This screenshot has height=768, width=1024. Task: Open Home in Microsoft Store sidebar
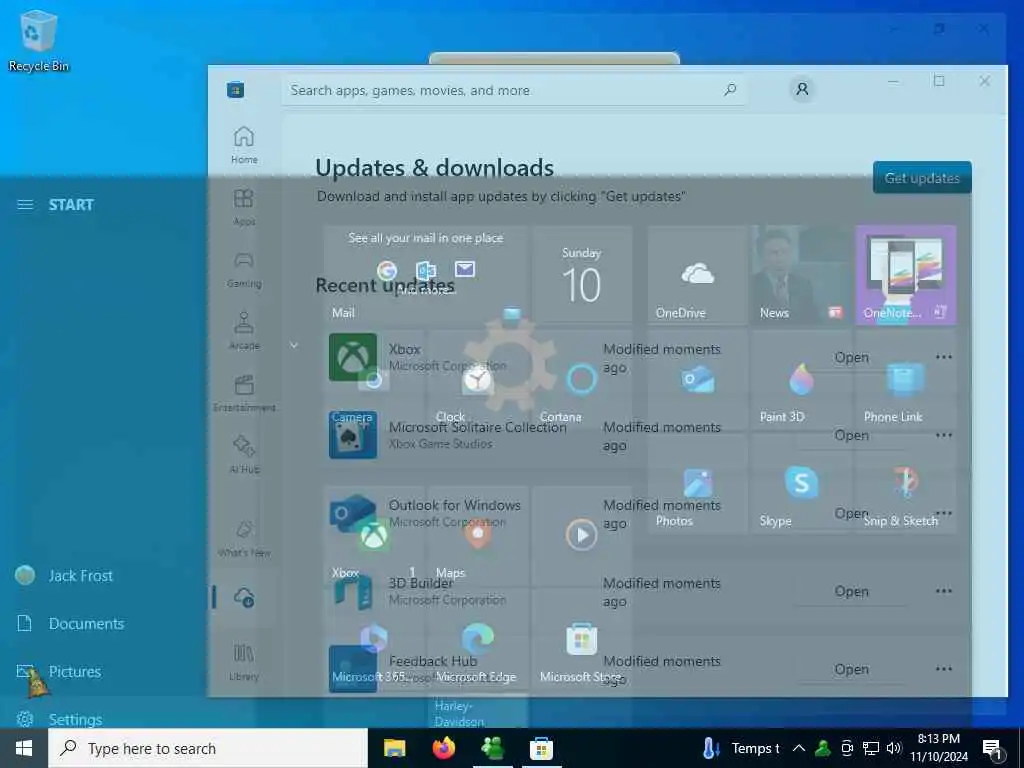click(x=244, y=145)
